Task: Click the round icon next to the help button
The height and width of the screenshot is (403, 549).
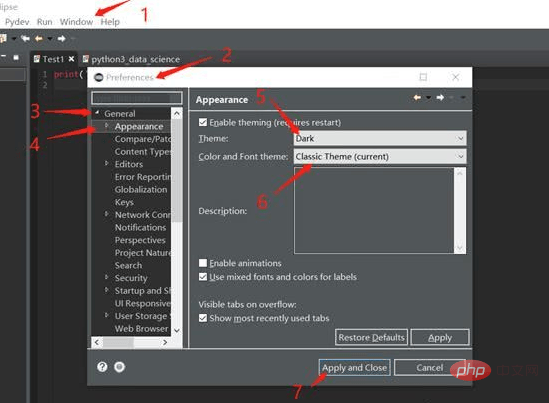Action: (119, 367)
